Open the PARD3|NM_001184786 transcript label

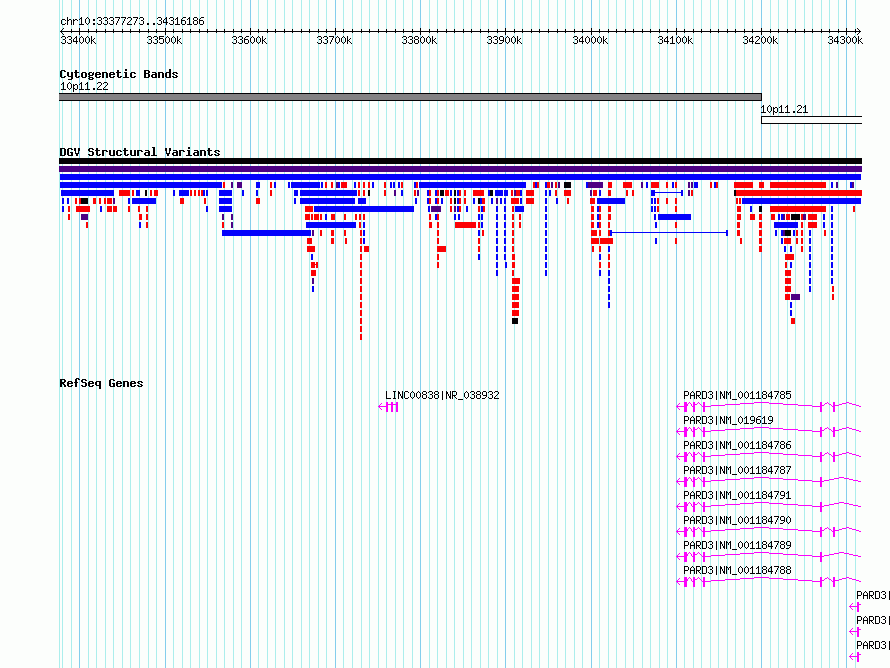pyautogui.click(x=737, y=445)
